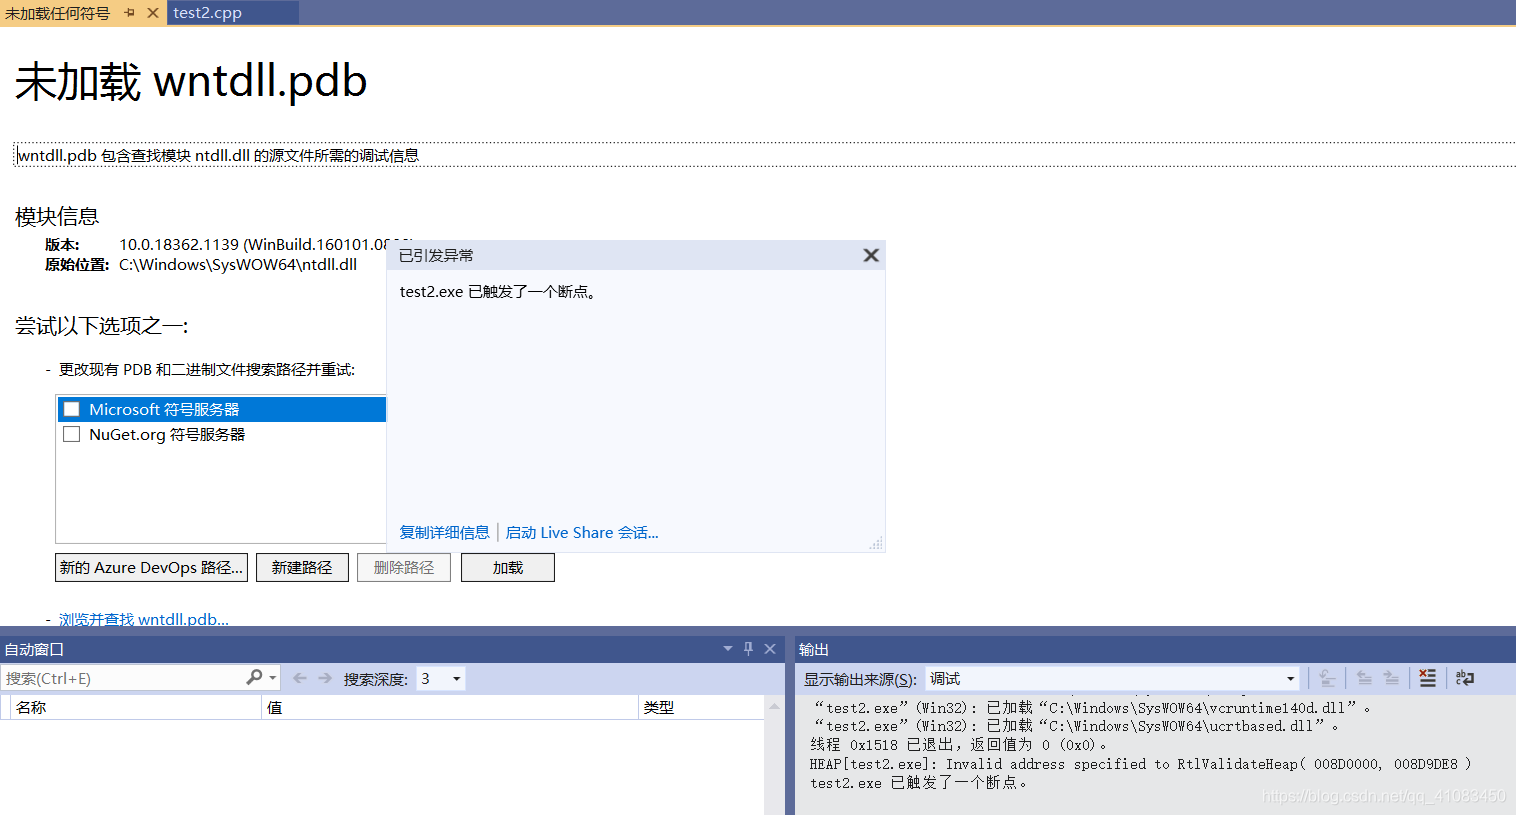Focus the 搜索(Ctrl+E) search field
This screenshot has width=1516, height=815.
point(122,678)
